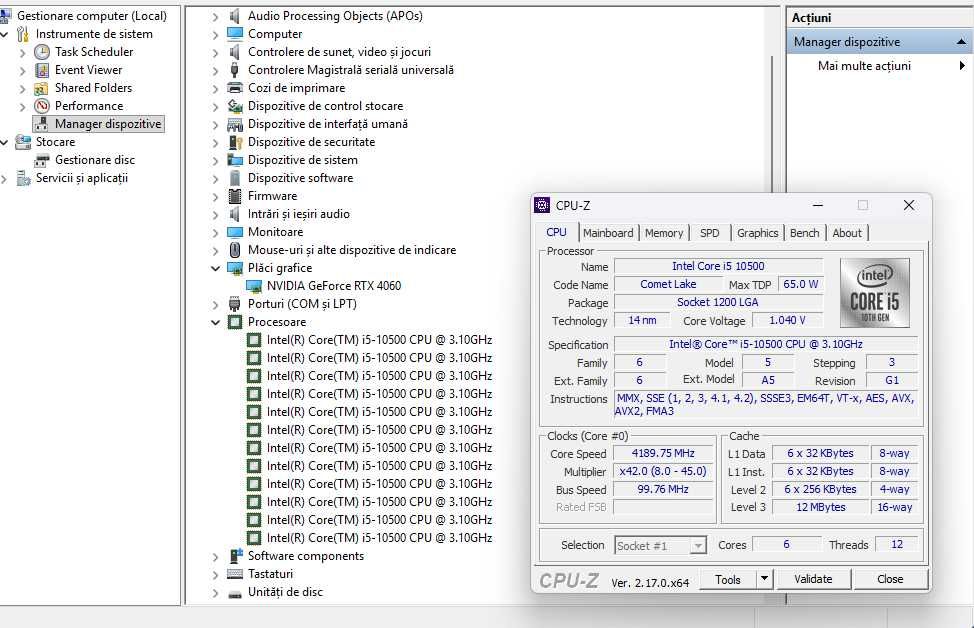Viewport: 974px width, 628px height.
Task: Collapse the Manager dispozitive actions header arrow
Action: (961, 42)
